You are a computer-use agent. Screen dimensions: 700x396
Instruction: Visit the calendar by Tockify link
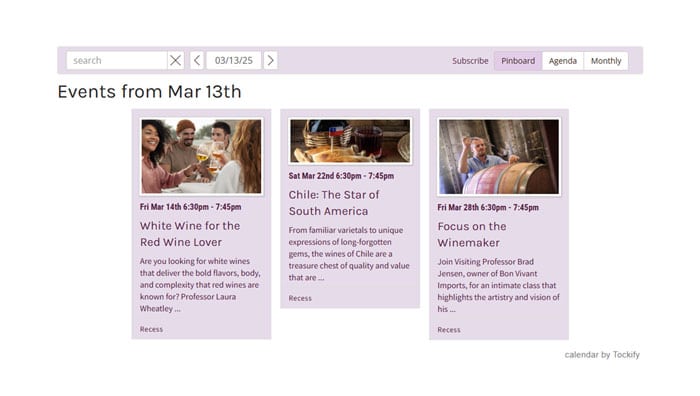pyautogui.click(x=602, y=354)
